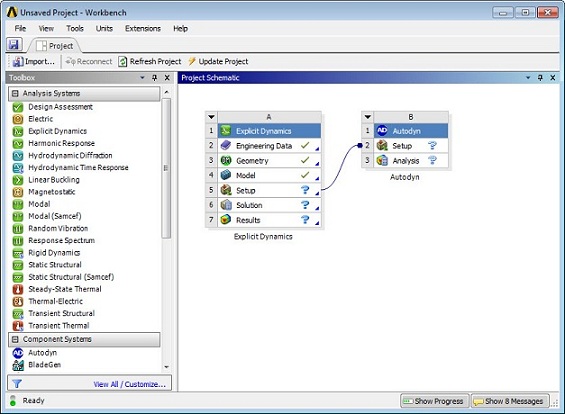The width and height of the screenshot is (565, 414).
Task: Open the dropdown arrow of system B
Action: (x=368, y=117)
